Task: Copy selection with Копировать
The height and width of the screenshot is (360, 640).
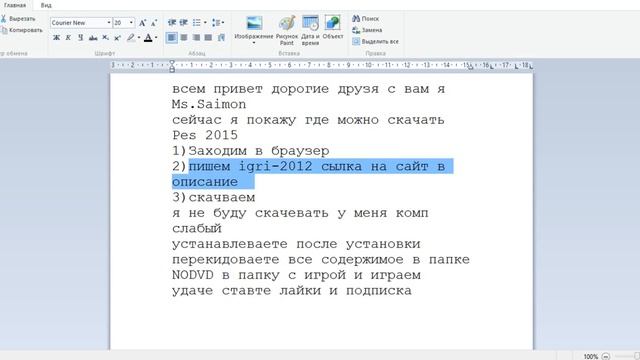Action: [22, 30]
